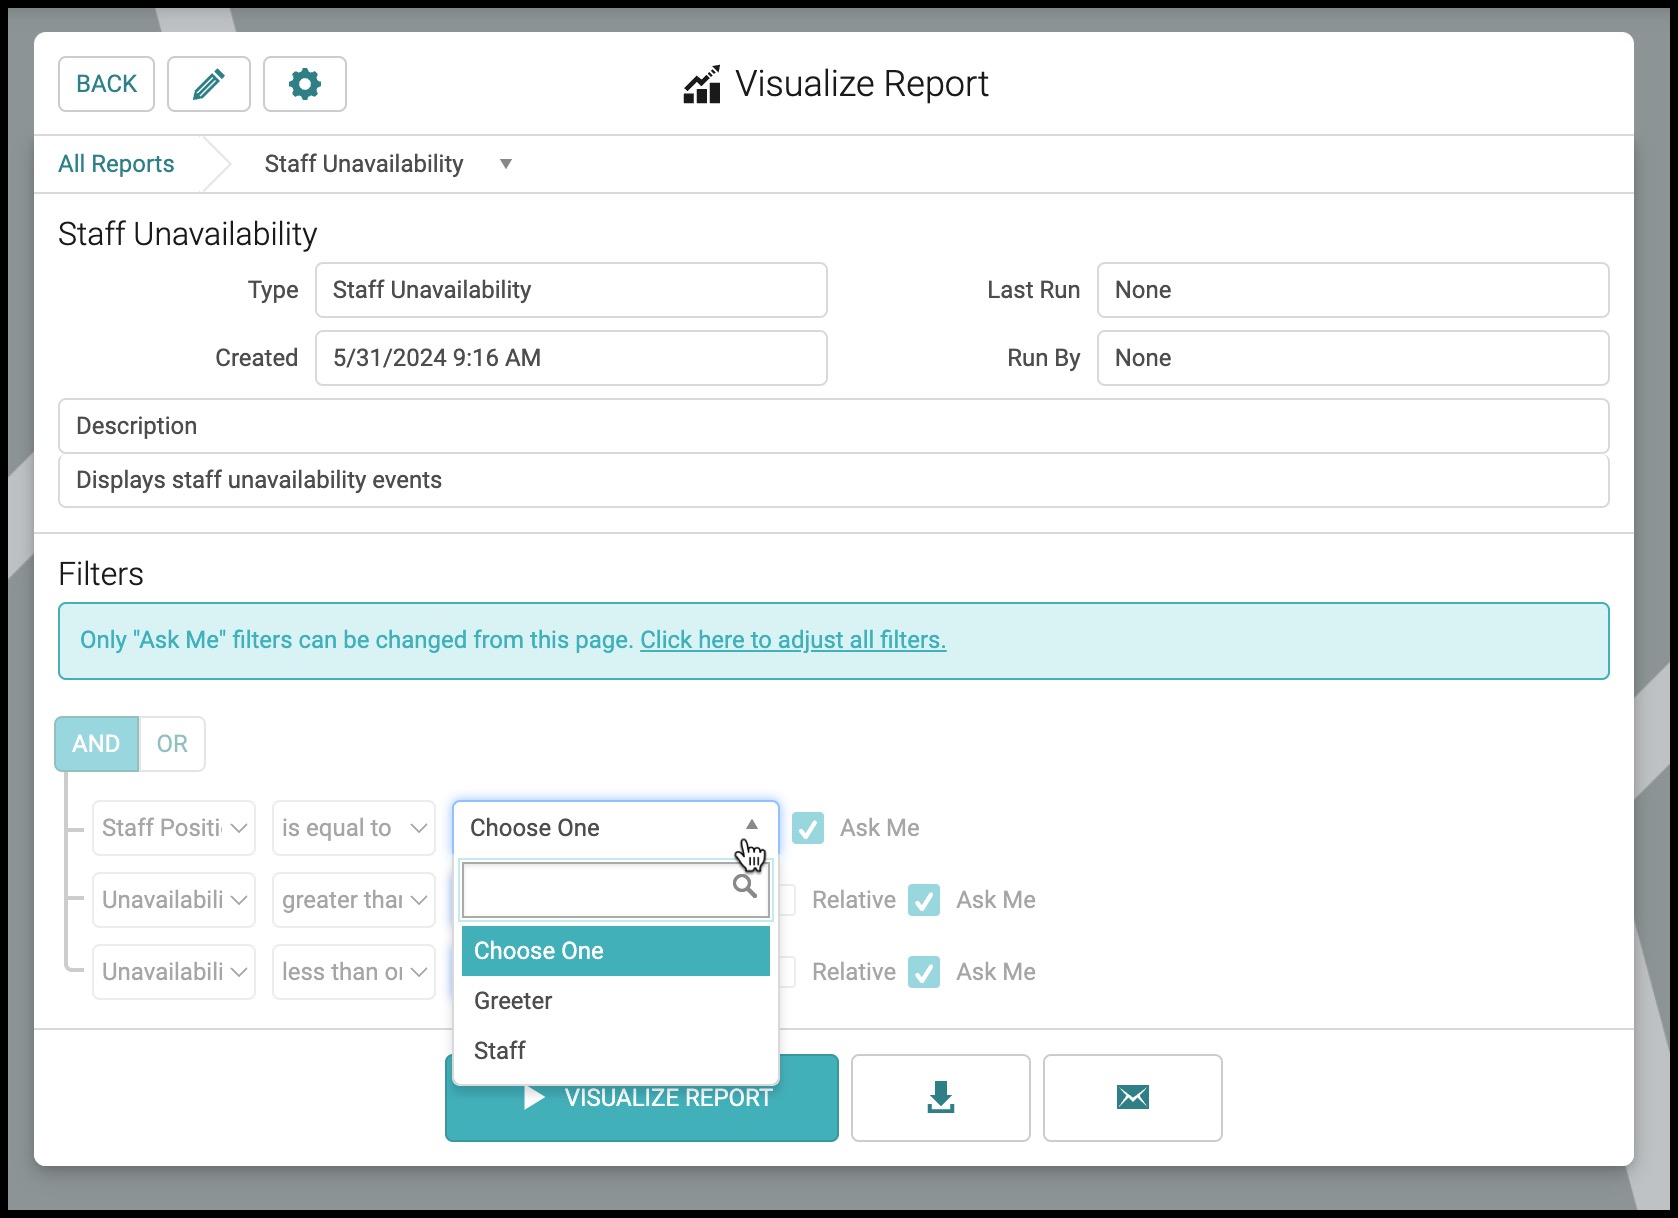The height and width of the screenshot is (1218, 1678).
Task: Toggle Ask Me for Staff Position filter
Action: (808, 828)
